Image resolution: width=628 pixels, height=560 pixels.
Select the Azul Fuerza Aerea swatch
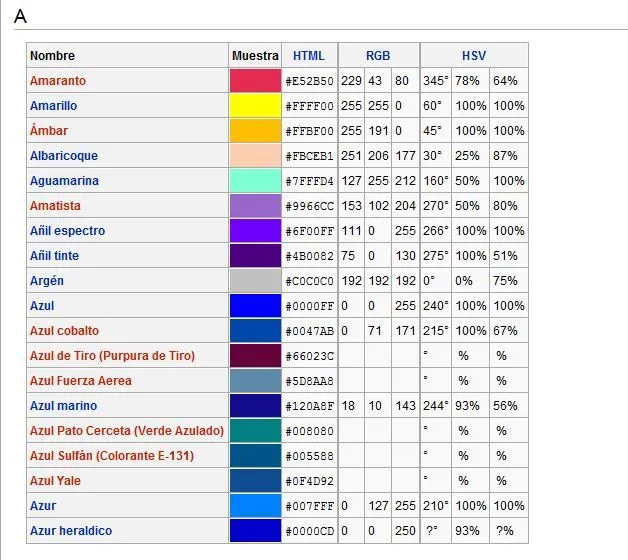click(255, 381)
